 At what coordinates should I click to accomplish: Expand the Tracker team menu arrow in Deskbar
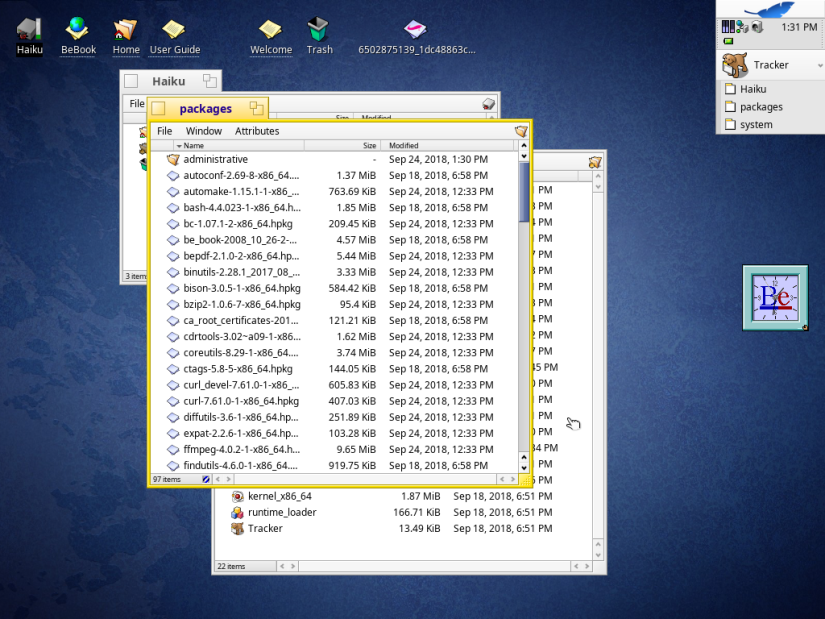click(819, 66)
